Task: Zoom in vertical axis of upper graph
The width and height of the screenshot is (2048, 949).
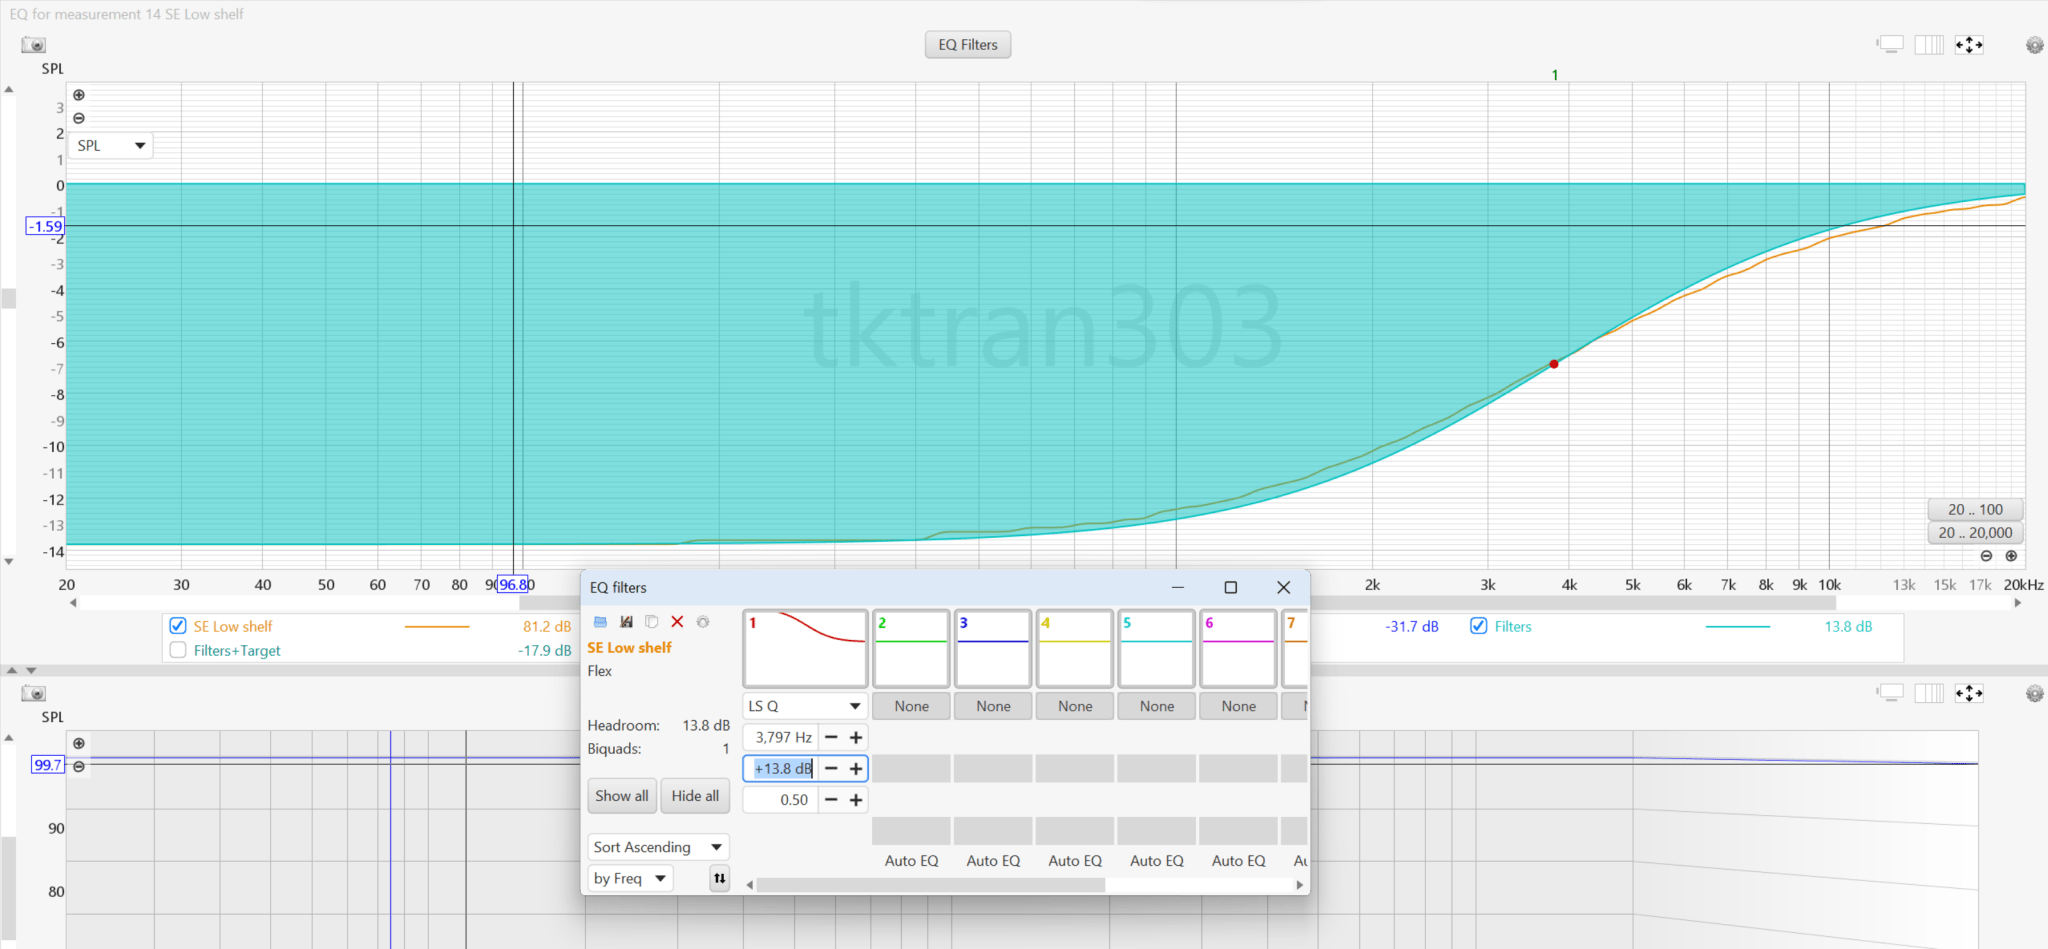Action: tap(79, 95)
